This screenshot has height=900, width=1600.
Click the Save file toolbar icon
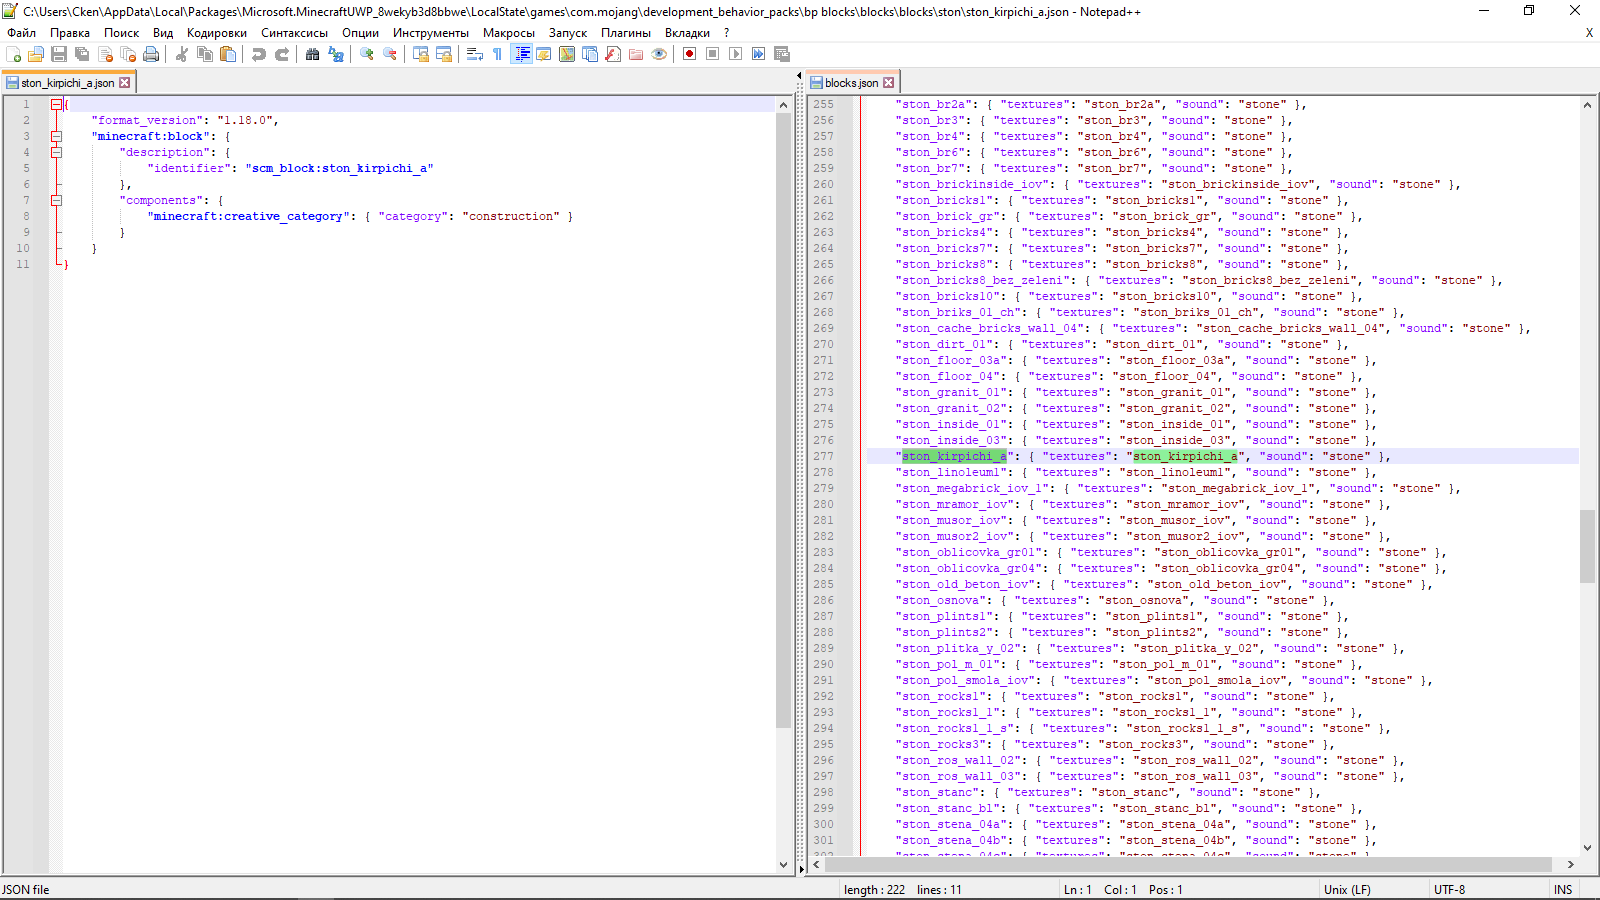[x=59, y=54]
